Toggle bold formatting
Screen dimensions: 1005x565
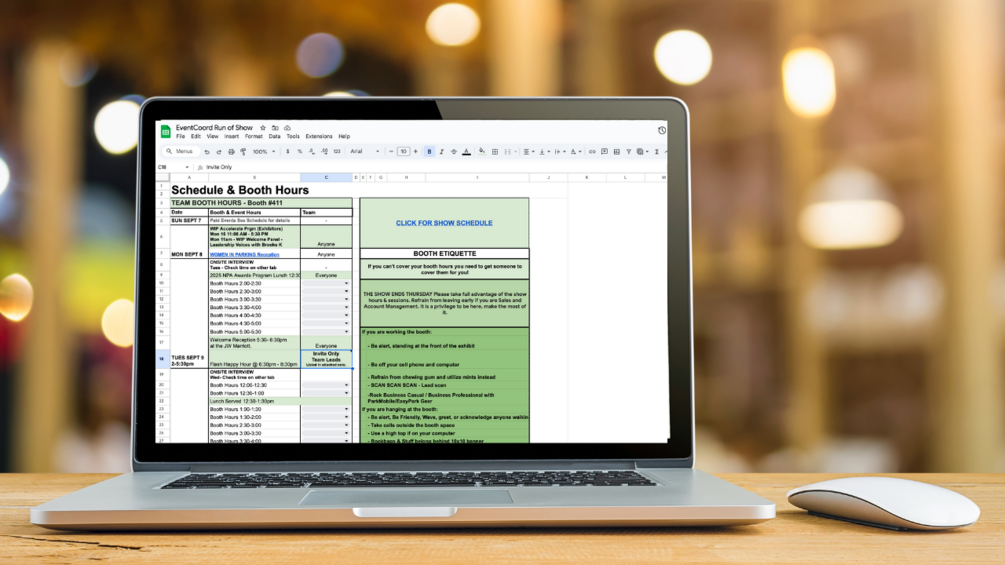(429, 151)
